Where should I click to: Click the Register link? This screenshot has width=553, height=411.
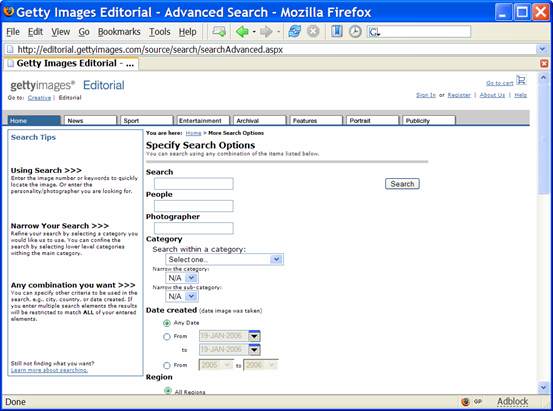tap(459, 95)
